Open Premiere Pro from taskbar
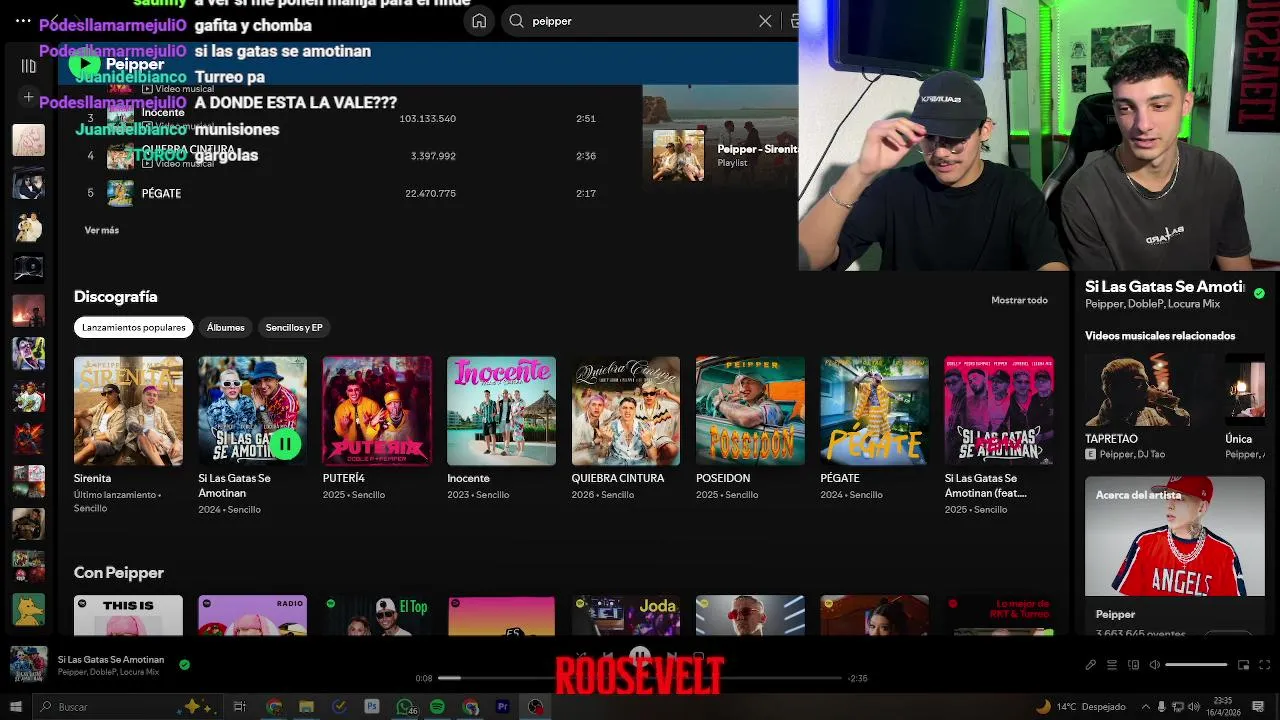 503,707
